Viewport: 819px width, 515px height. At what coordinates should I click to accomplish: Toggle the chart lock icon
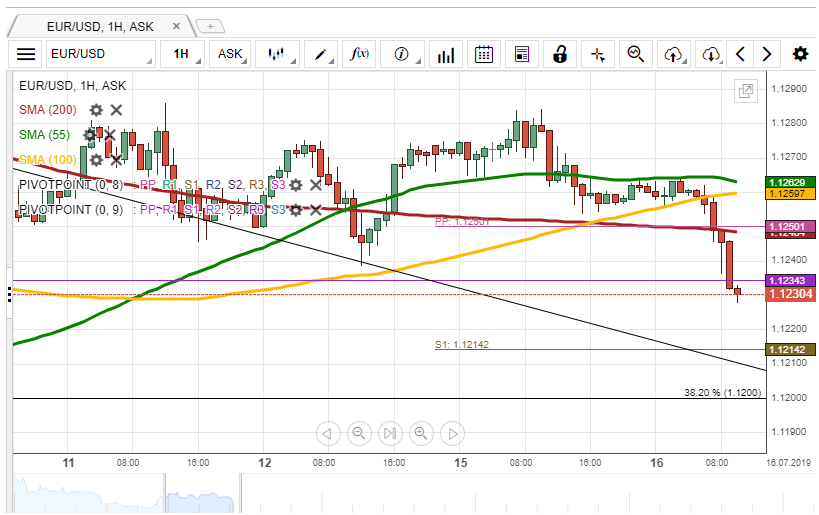[560, 54]
